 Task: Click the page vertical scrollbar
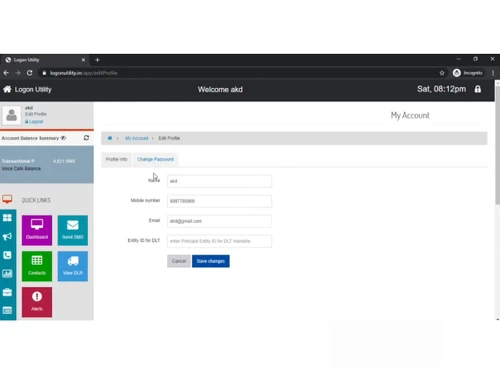(x=497, y=144)
